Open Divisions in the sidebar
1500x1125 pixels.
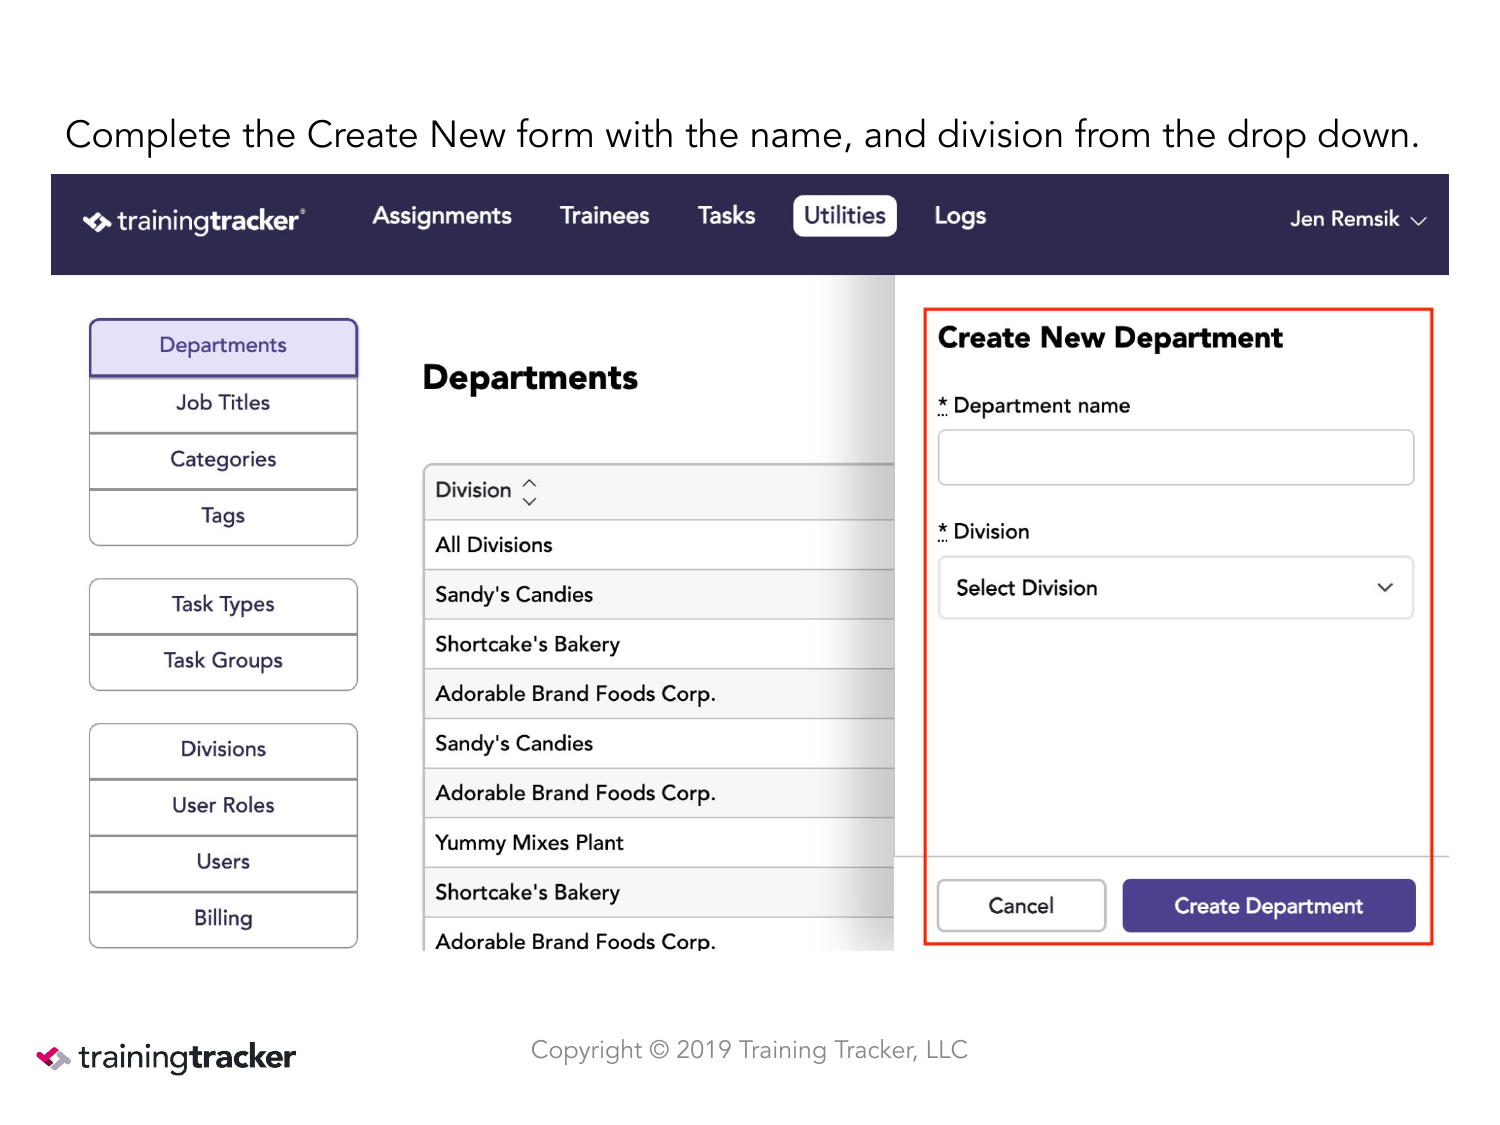coord(223,751)
